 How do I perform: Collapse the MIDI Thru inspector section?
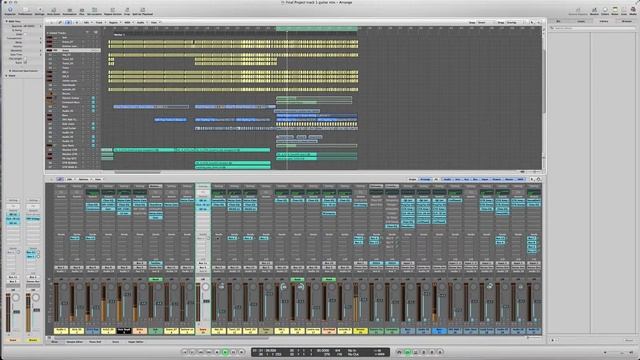tap(7, 21)
